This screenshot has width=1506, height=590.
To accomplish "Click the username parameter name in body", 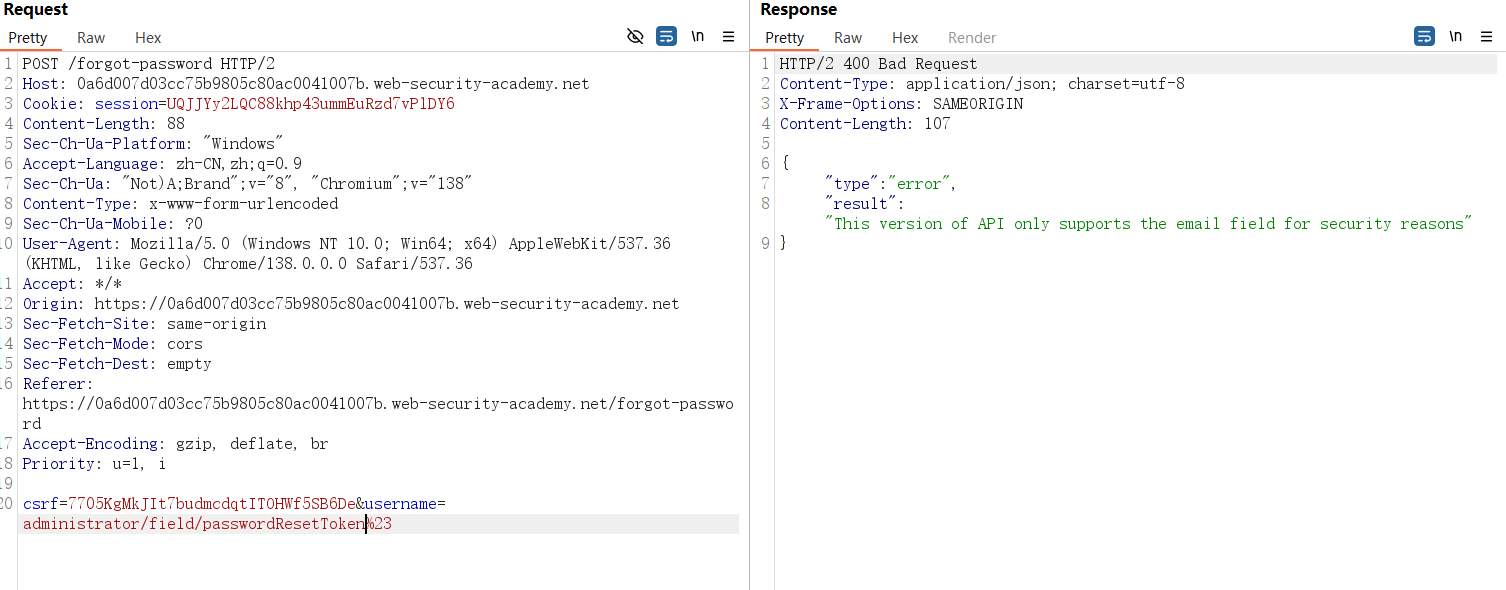I will (401, 504).
